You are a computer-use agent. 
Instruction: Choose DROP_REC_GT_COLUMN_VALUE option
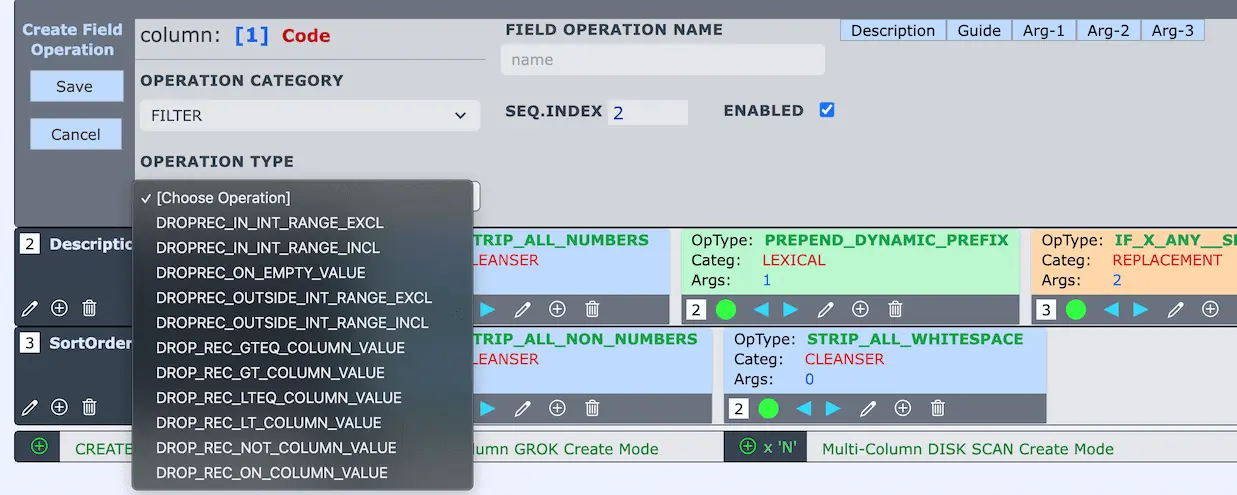[302, 373]
